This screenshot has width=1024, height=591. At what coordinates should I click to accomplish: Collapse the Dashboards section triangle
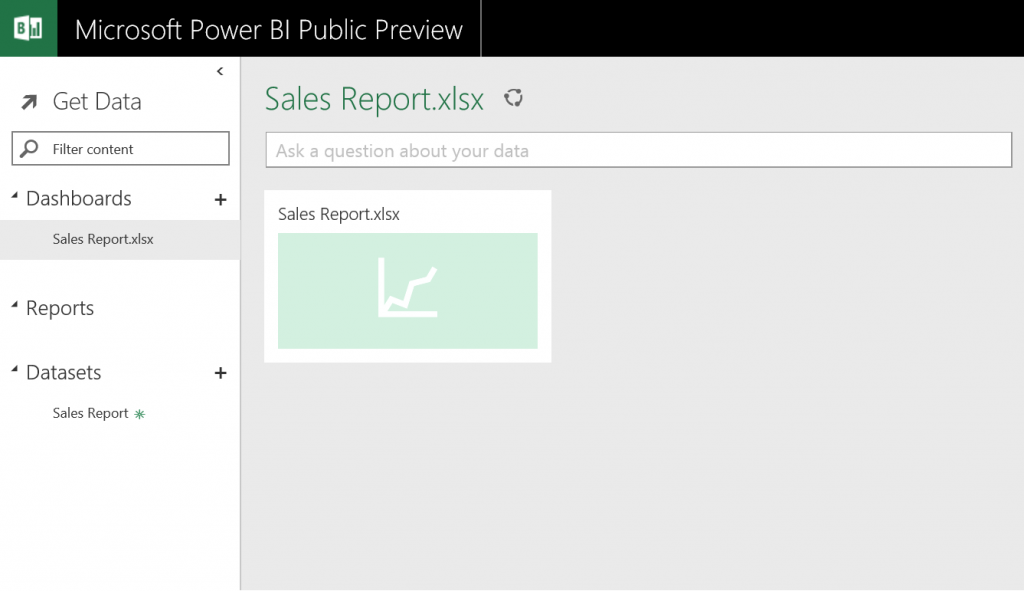coord(15,196)
